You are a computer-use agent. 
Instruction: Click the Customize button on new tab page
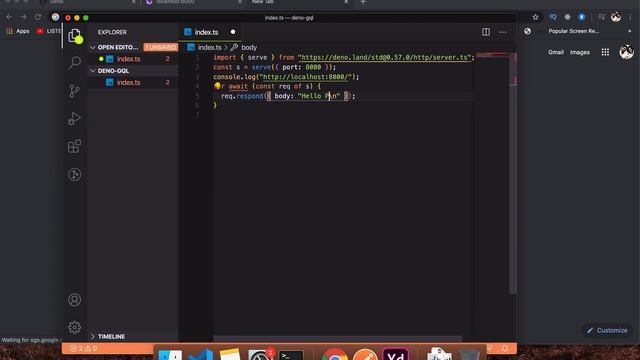click(607, 330)
